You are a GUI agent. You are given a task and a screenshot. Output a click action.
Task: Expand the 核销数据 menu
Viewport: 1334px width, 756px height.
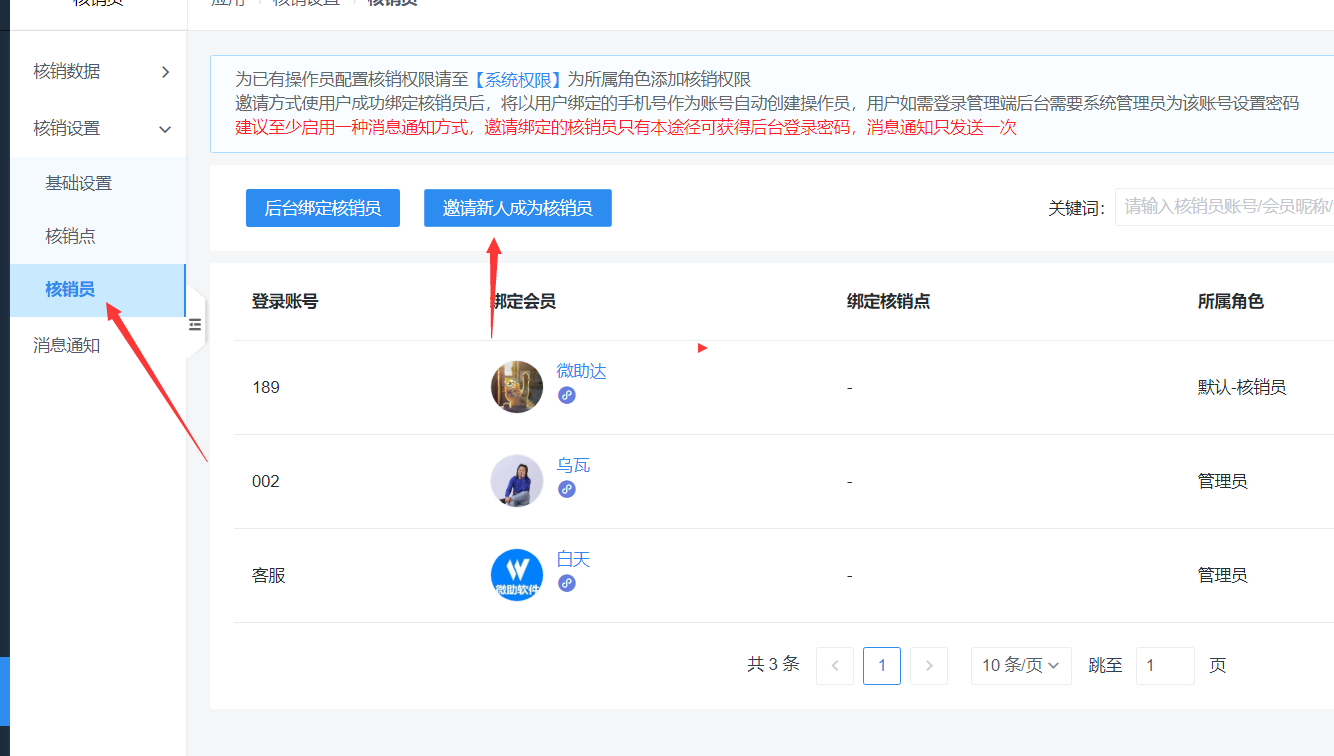(x=98, y=71)
